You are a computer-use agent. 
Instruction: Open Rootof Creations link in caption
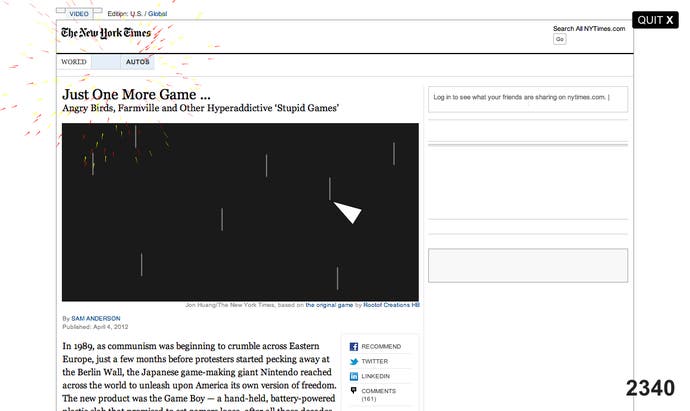pos(391,305)
